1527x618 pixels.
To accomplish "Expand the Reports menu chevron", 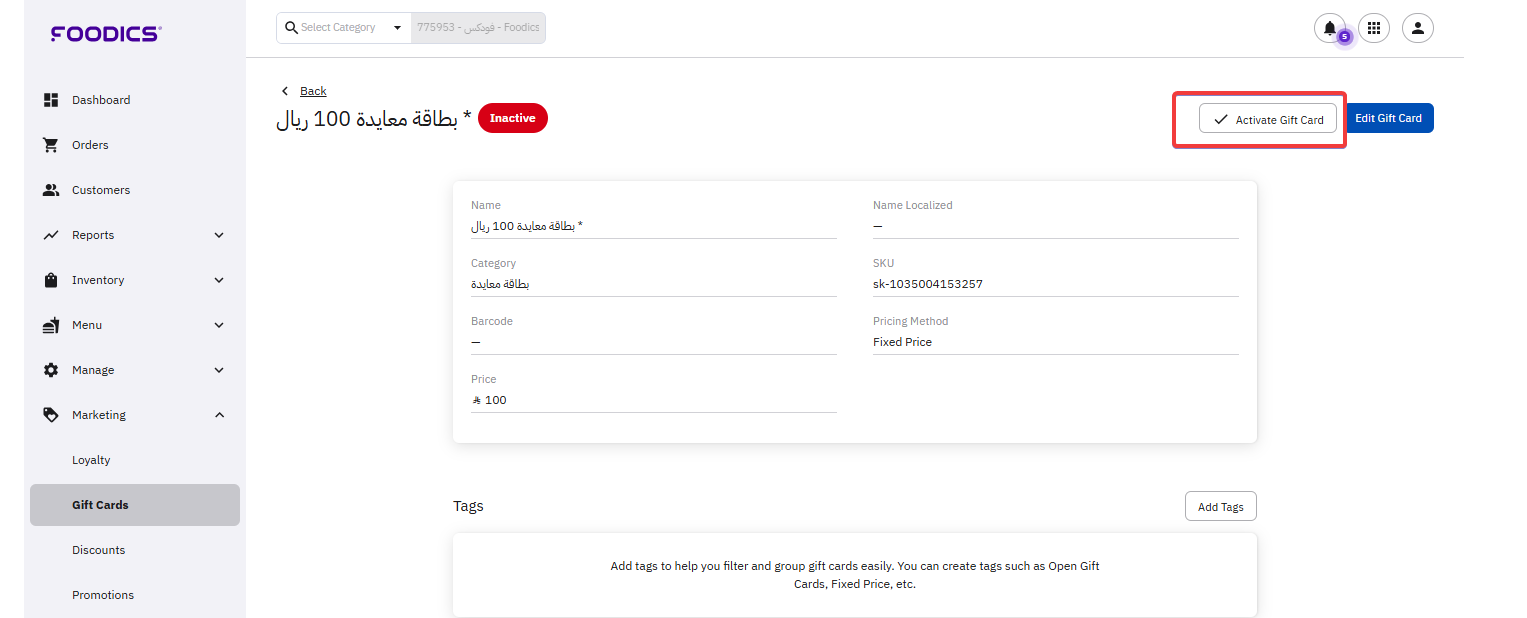I will (219, 235).
